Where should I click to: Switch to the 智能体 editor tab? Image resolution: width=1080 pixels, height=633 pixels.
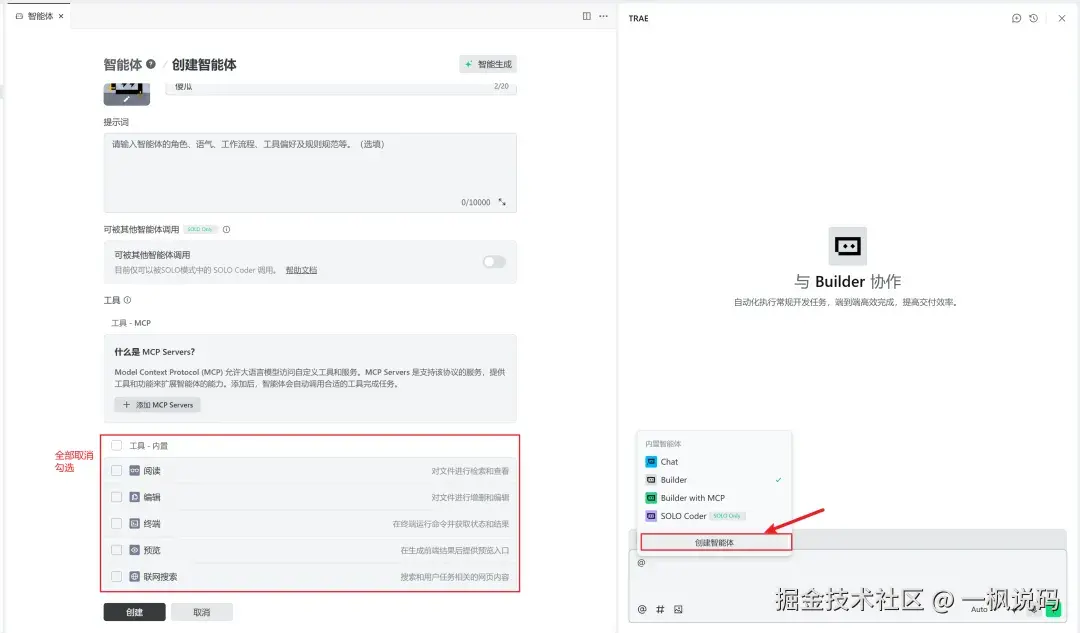[40, 16]
